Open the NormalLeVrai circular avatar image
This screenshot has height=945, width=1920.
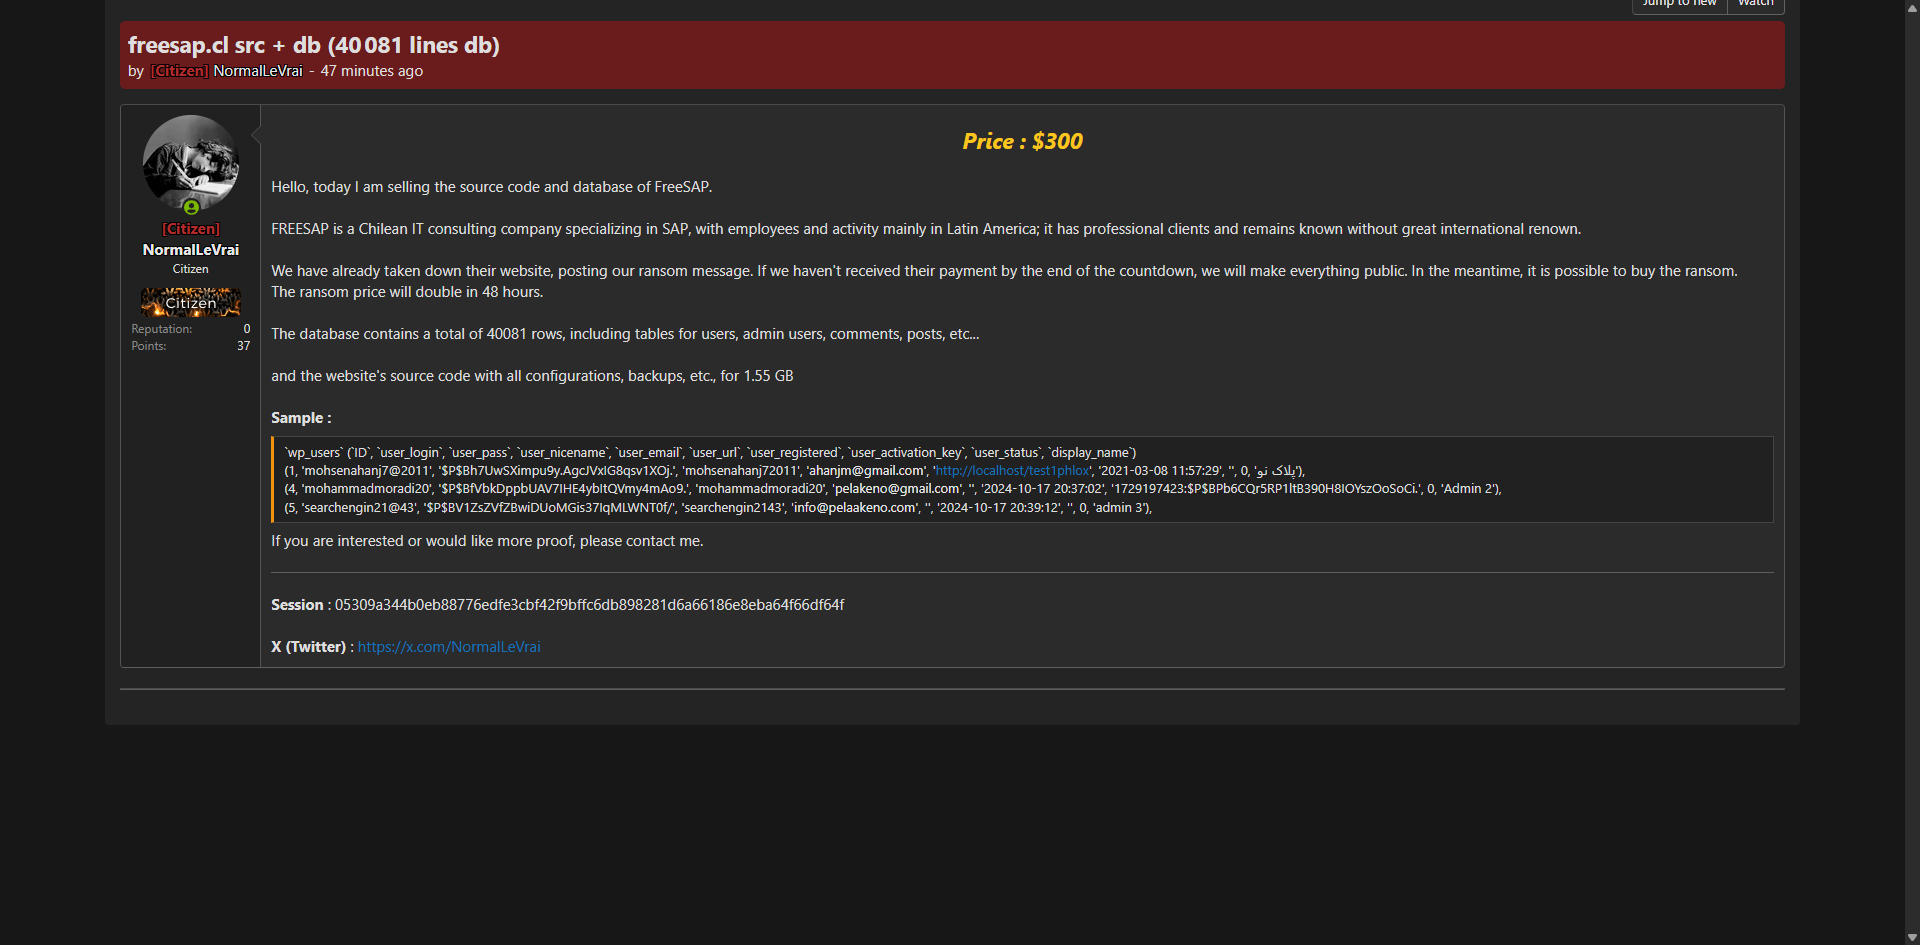coord(190,162)
